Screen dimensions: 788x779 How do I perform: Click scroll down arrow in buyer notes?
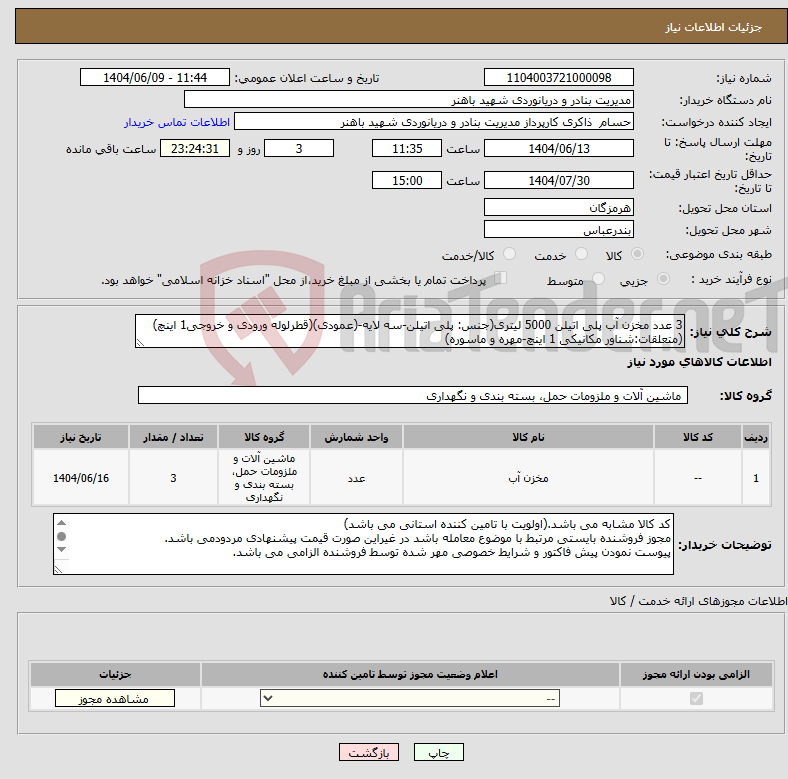(x=62, y=550)
